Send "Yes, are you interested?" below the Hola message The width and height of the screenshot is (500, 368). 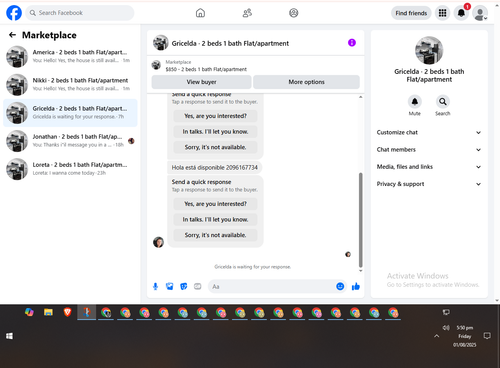(x=215, y=204)
